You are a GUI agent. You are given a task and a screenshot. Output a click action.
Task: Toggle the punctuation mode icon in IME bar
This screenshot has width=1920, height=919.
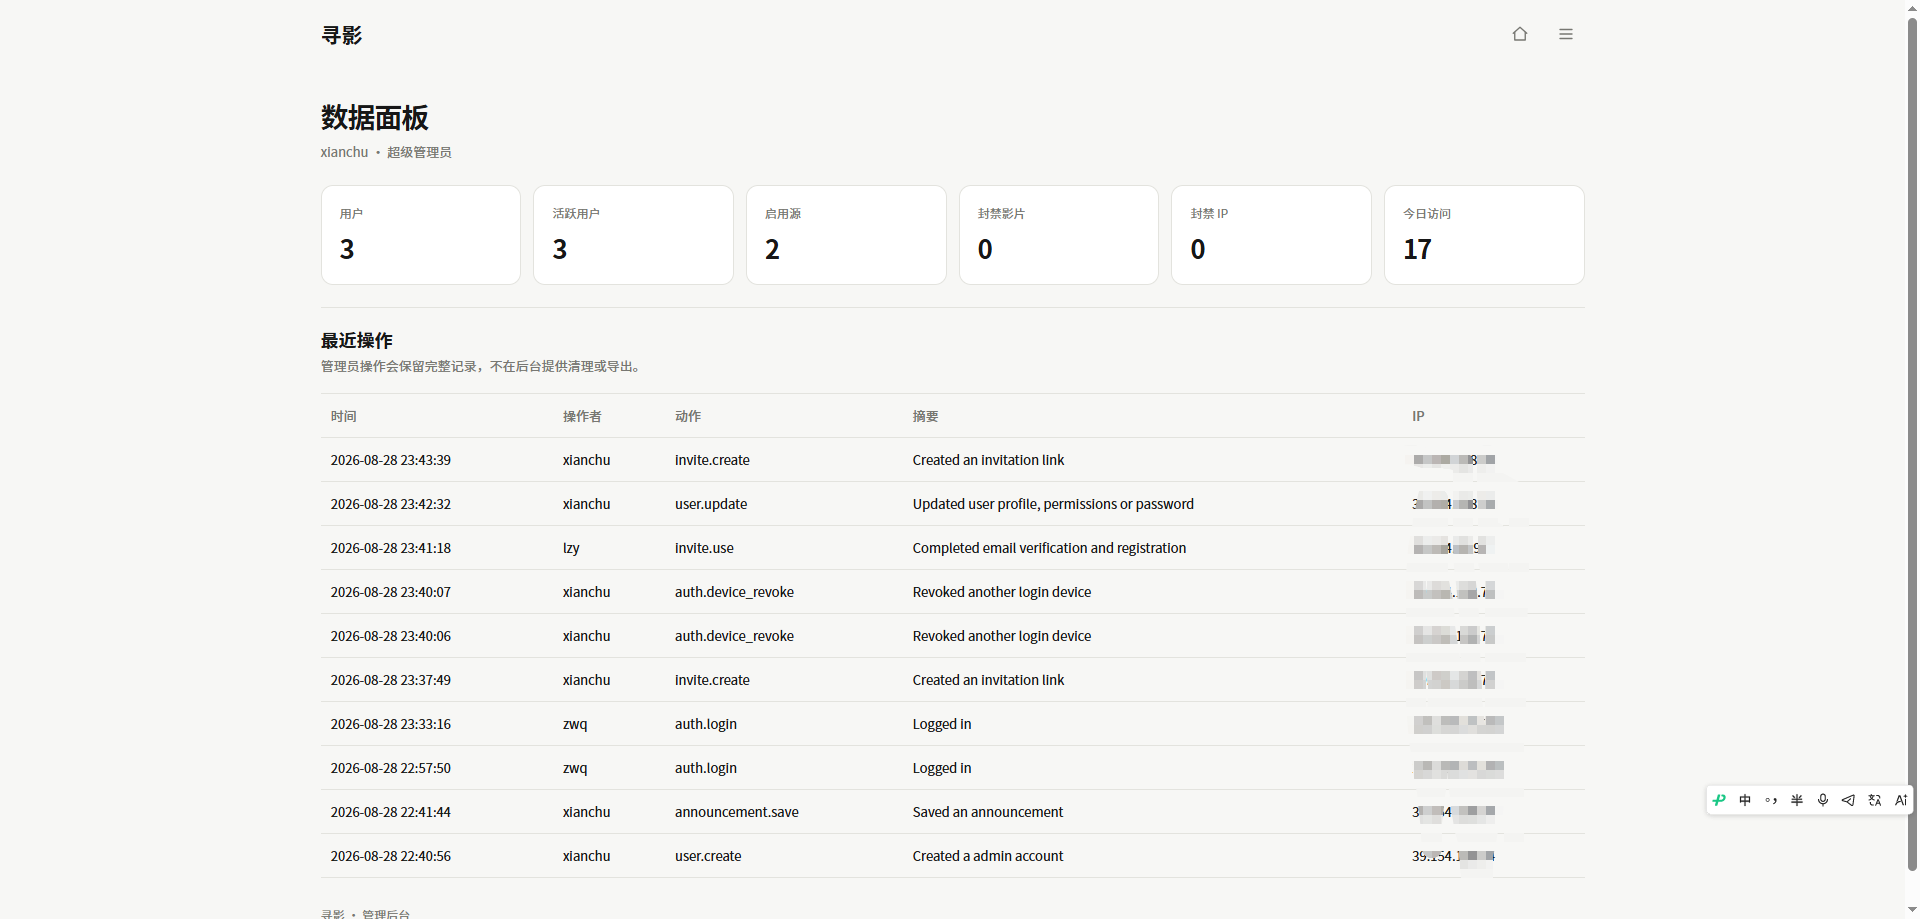1771,800
